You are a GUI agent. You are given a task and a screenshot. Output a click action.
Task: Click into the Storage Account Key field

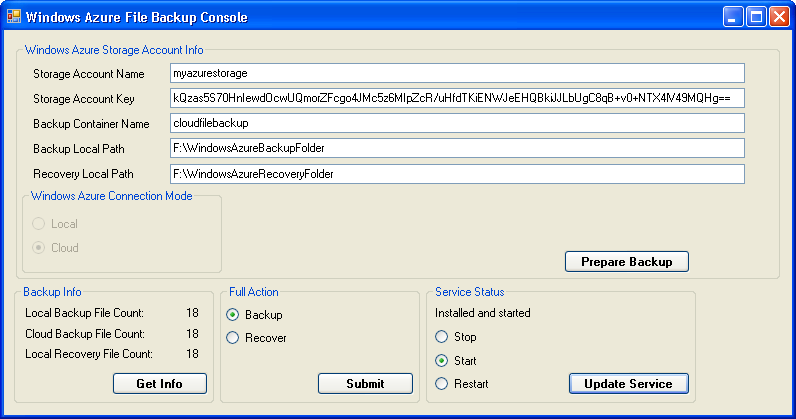(x=457, y=98)
